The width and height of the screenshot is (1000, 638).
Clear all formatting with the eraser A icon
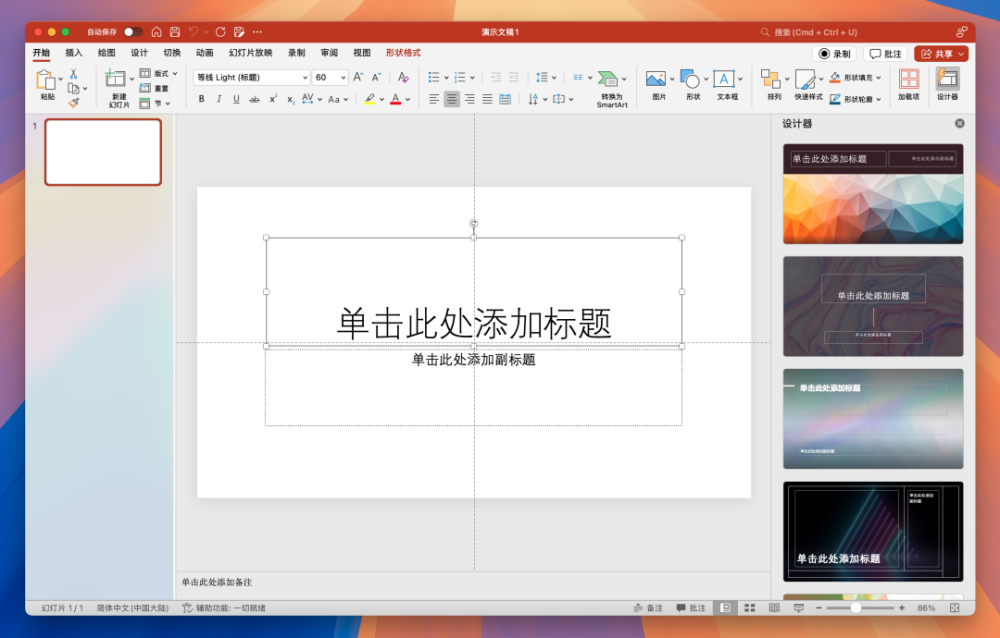tap(403, 77)
